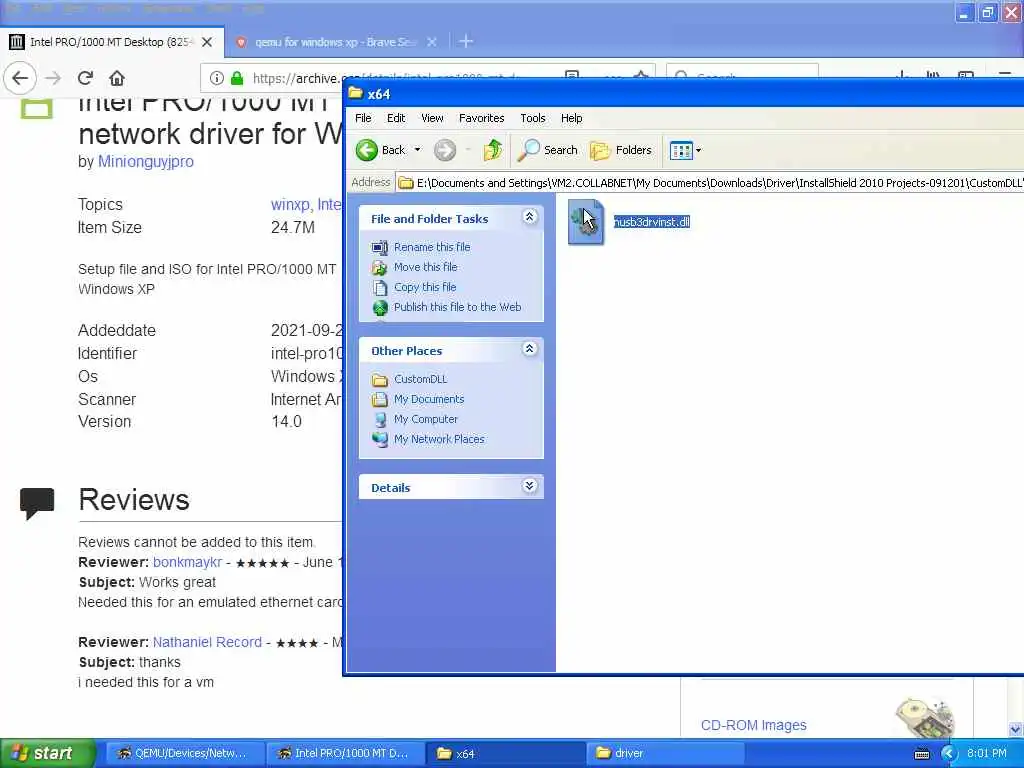Screen dimensions: 1024x768
Task: Open the Minionguyjpro uploader link
Action: pyautogui.click(x=146, y=161)
